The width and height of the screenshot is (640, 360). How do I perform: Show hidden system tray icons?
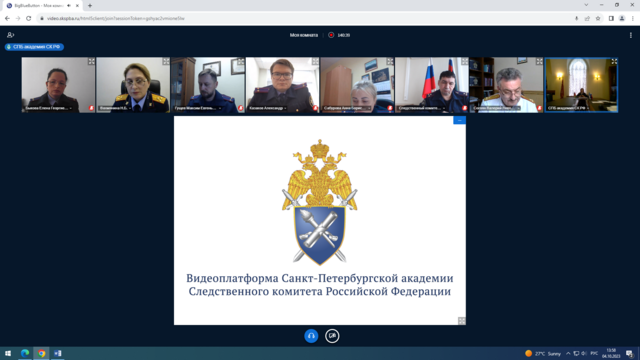[568, 353]
